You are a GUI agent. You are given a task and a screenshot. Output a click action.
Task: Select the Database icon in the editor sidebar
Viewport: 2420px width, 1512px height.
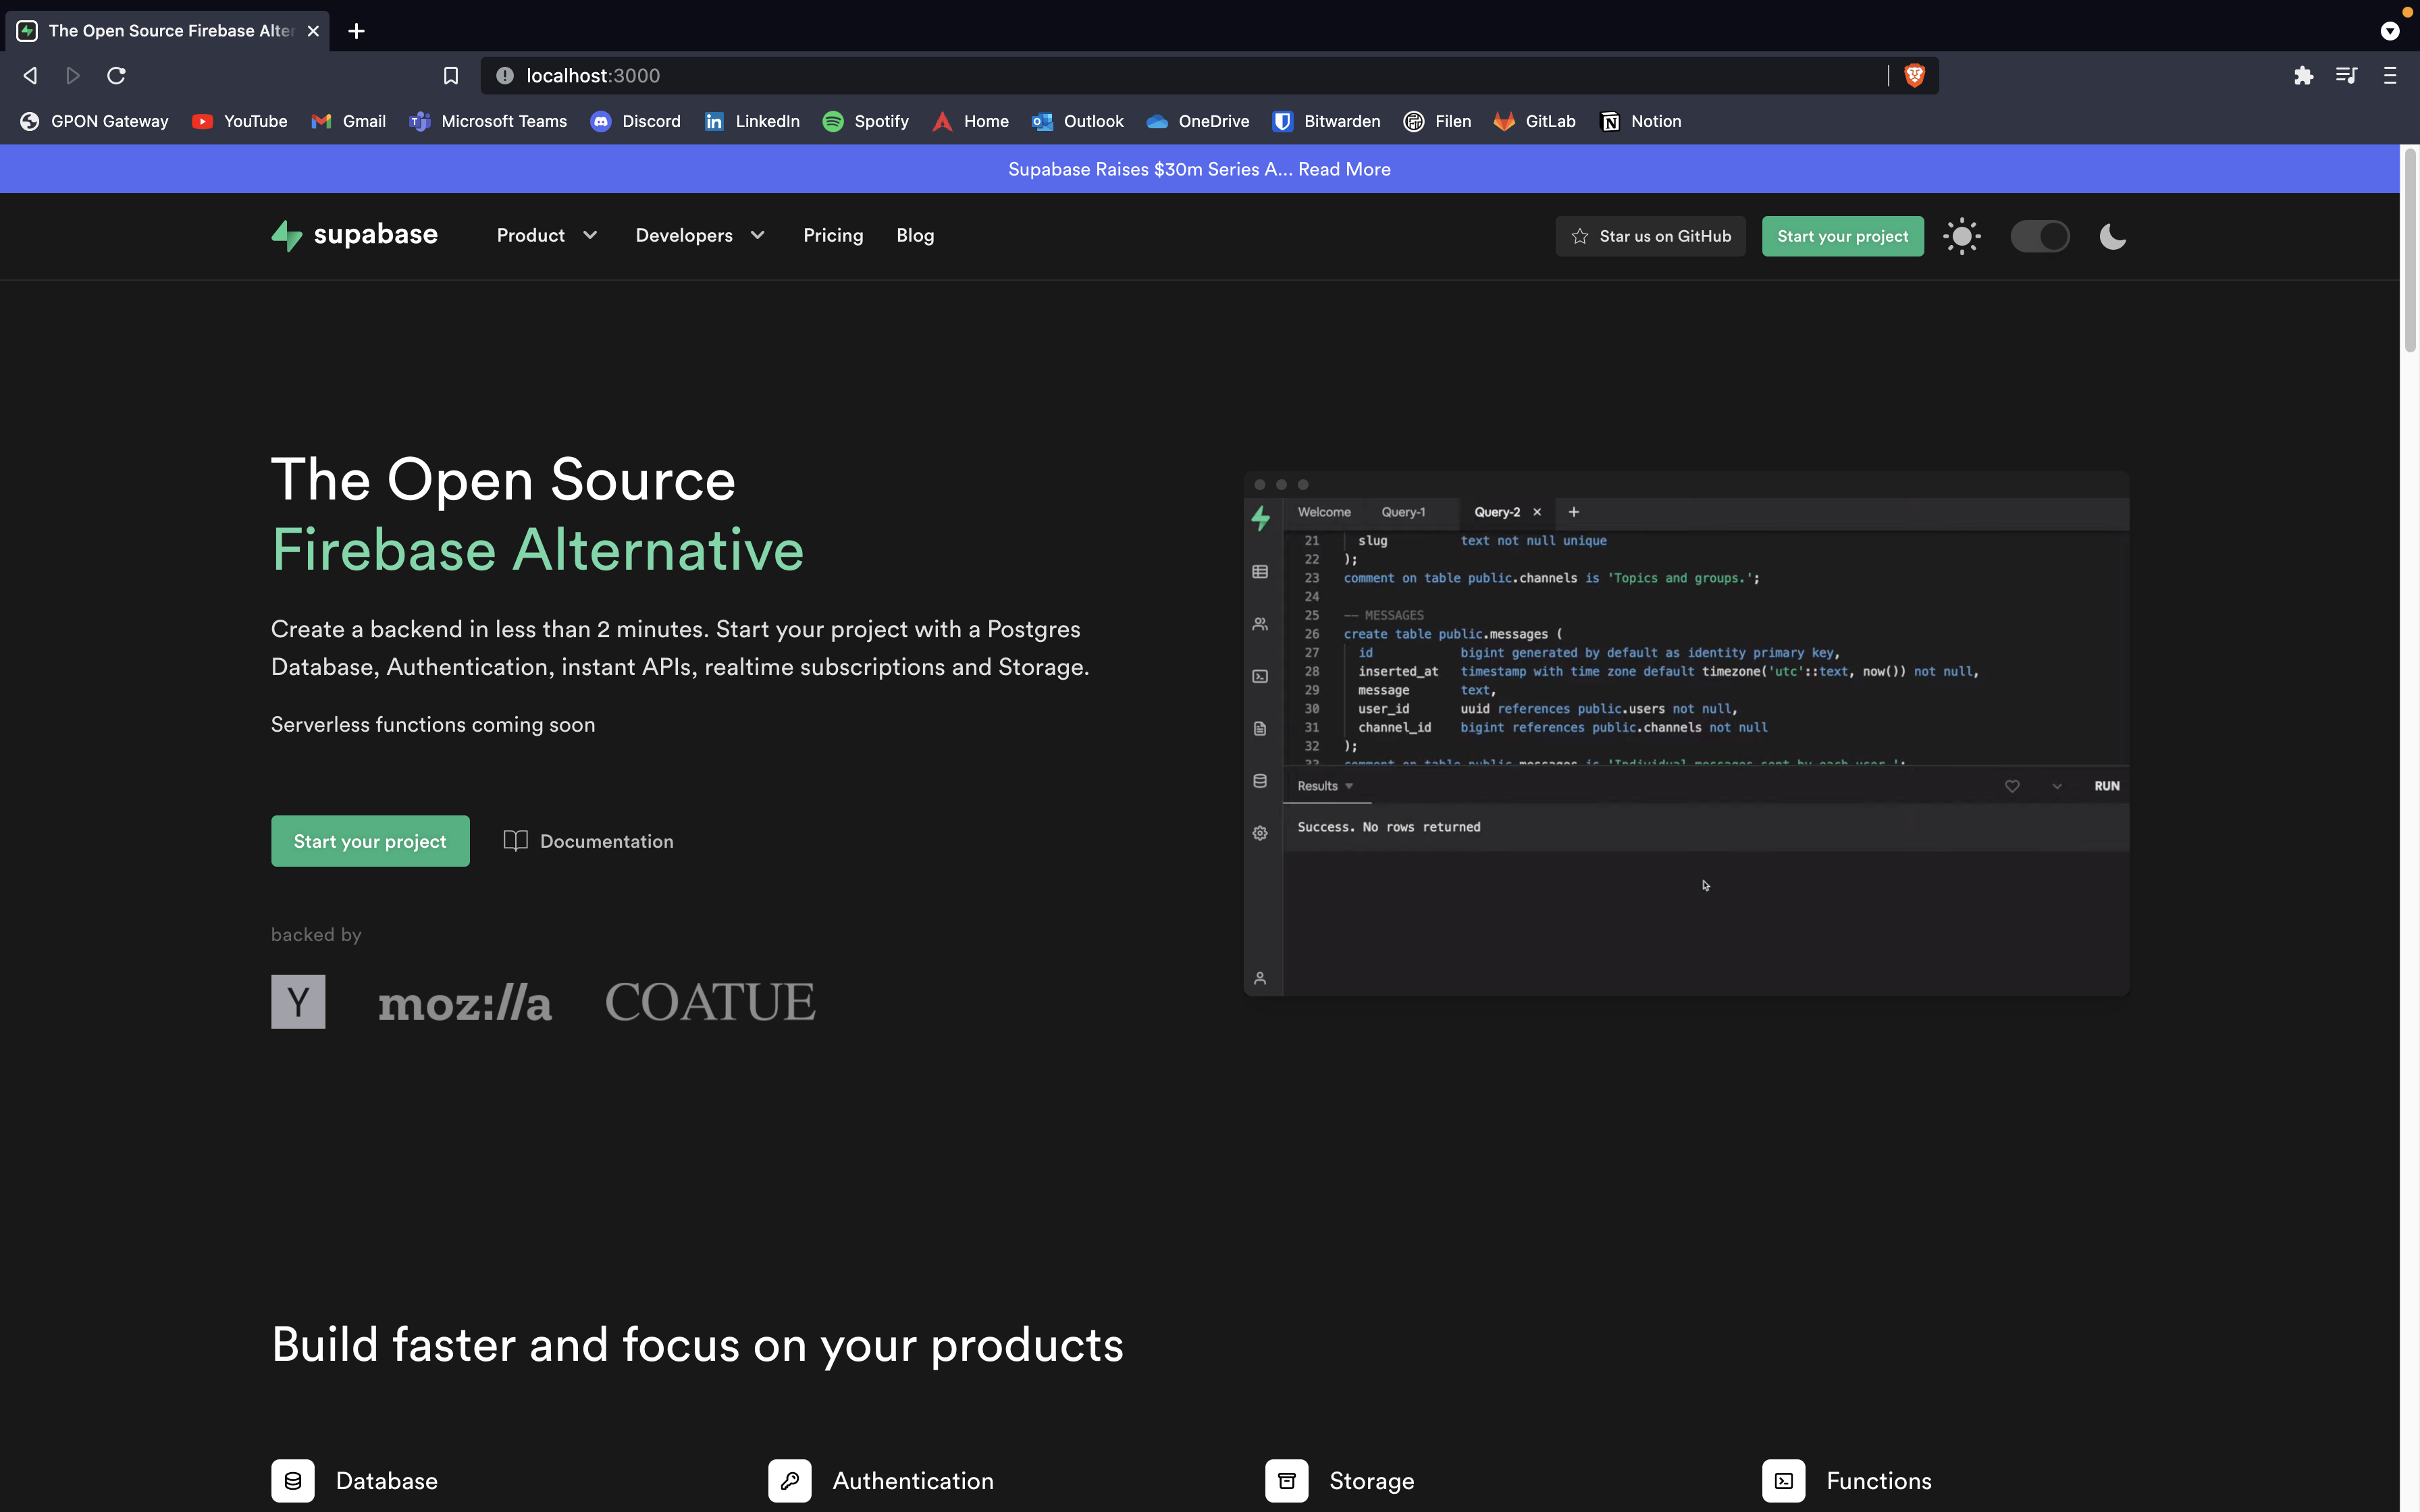(1260, 780)
